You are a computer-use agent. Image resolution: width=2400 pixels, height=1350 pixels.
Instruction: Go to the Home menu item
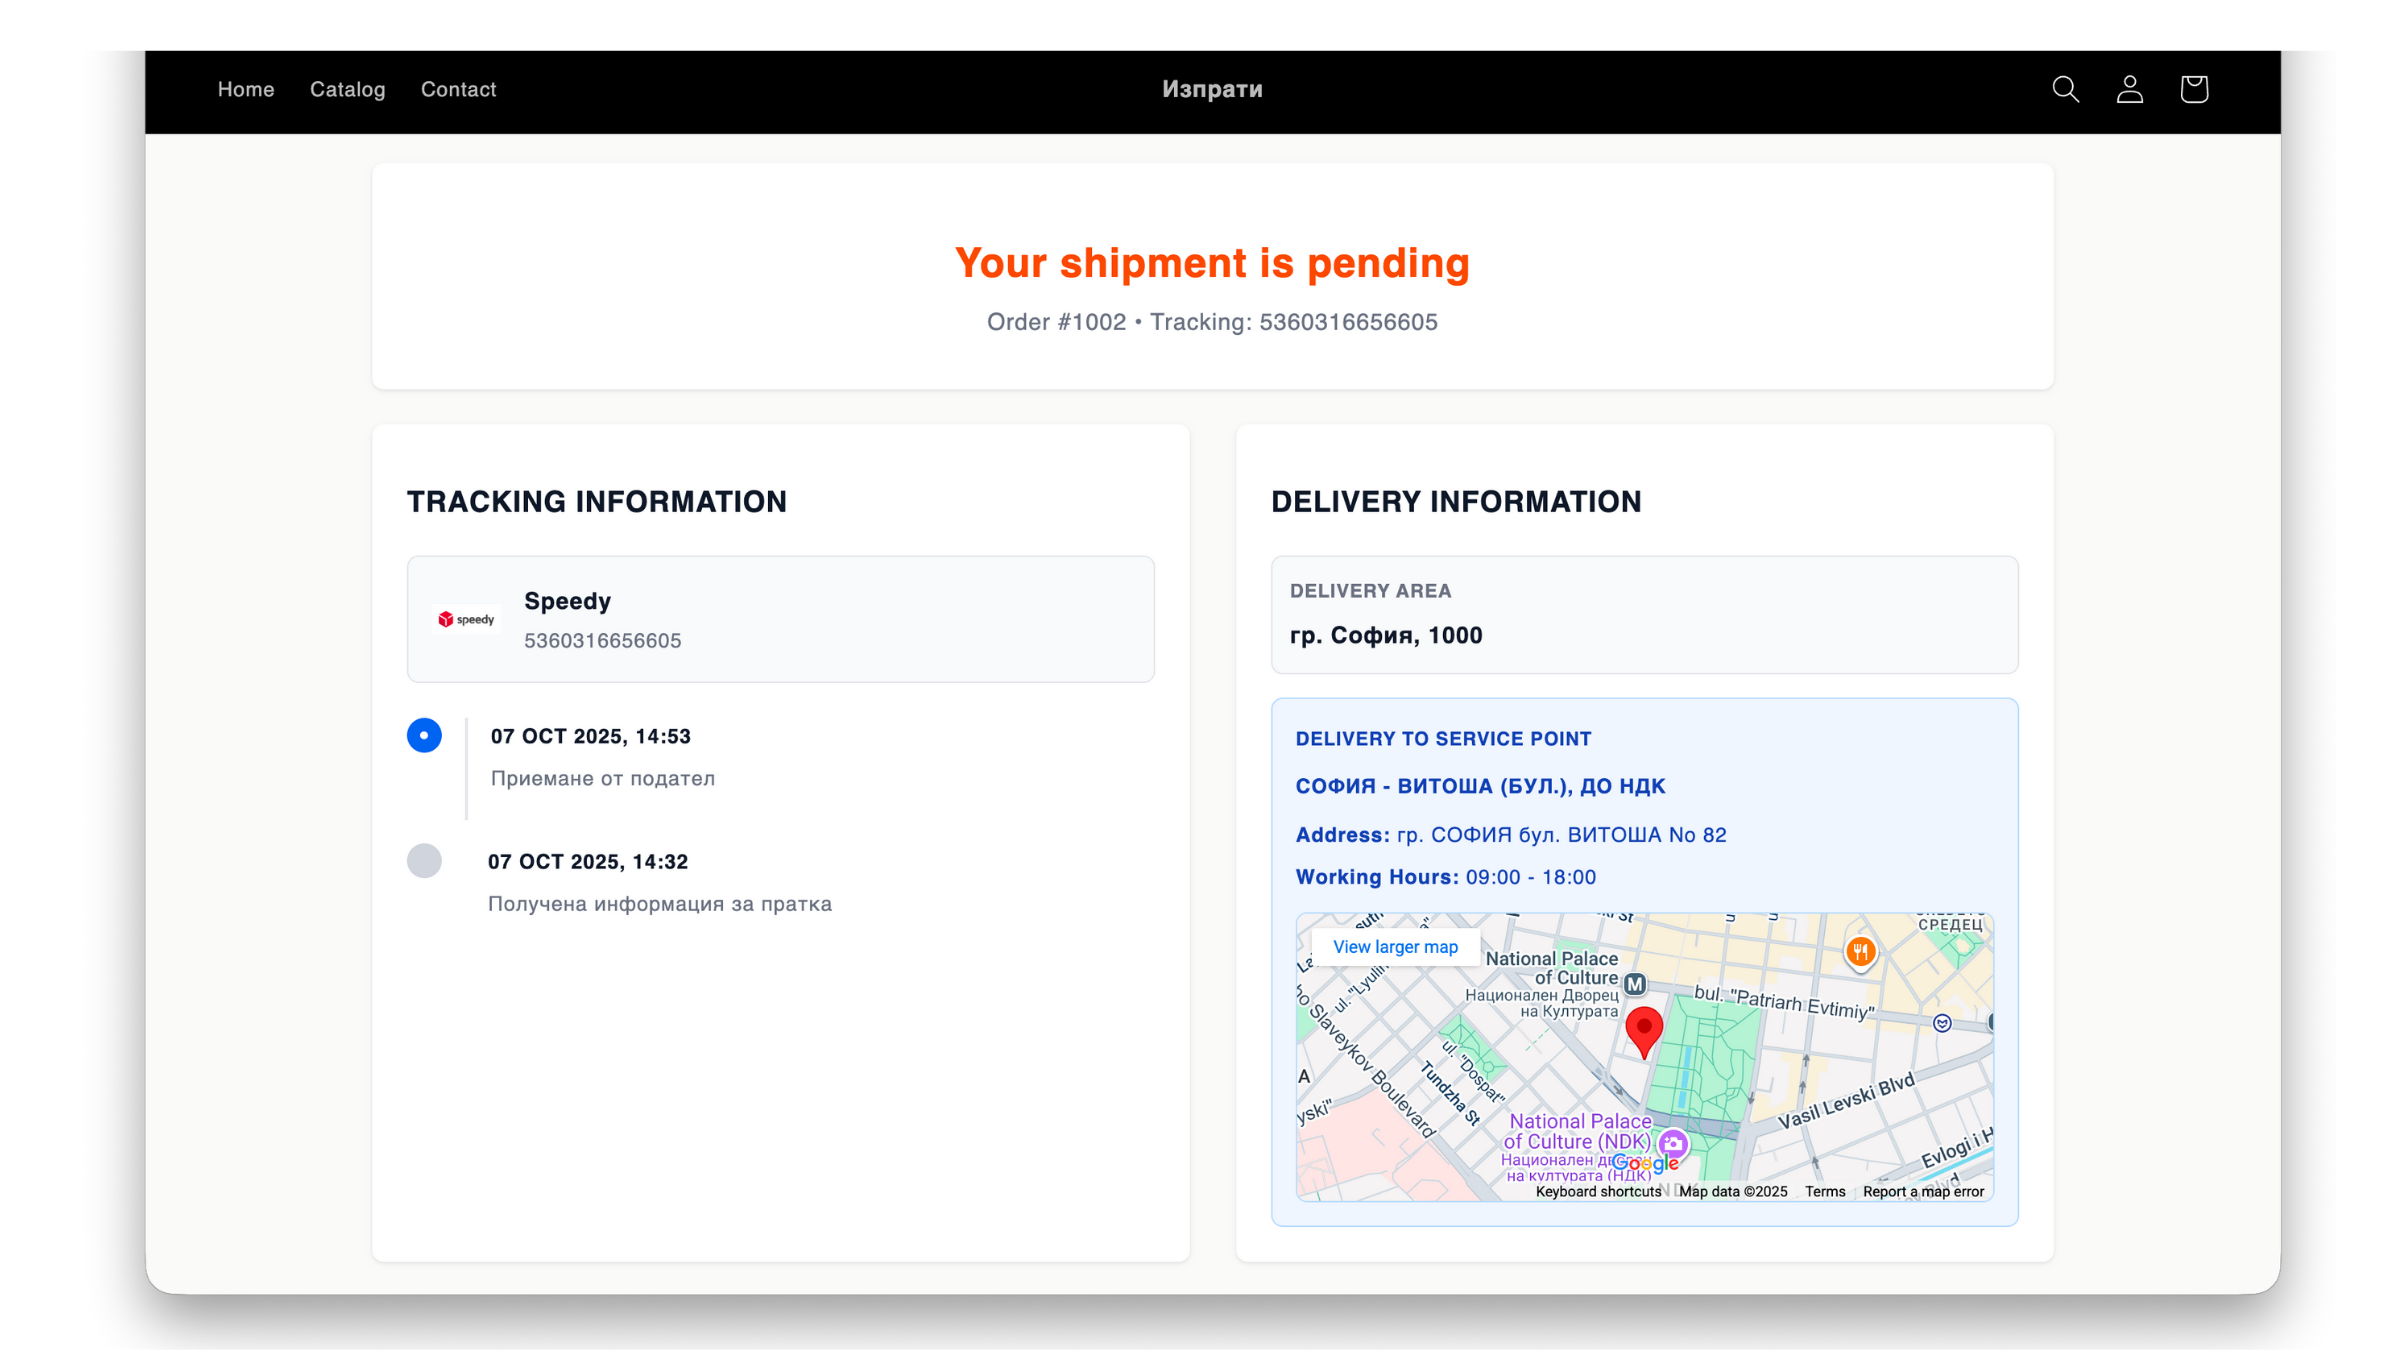pyautogui.click(x=246, y=89)
